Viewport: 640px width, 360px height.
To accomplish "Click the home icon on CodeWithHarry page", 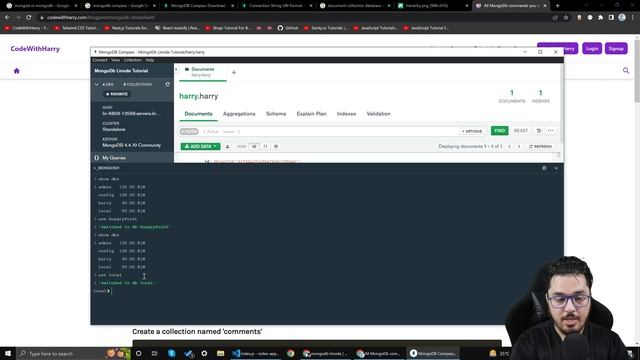I will coord(17,71).
